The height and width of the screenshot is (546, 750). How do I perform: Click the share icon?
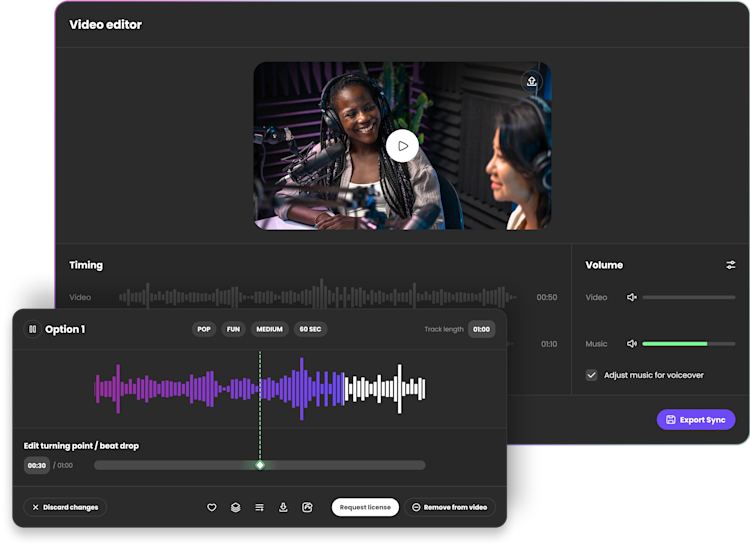[x=307, y=507]
